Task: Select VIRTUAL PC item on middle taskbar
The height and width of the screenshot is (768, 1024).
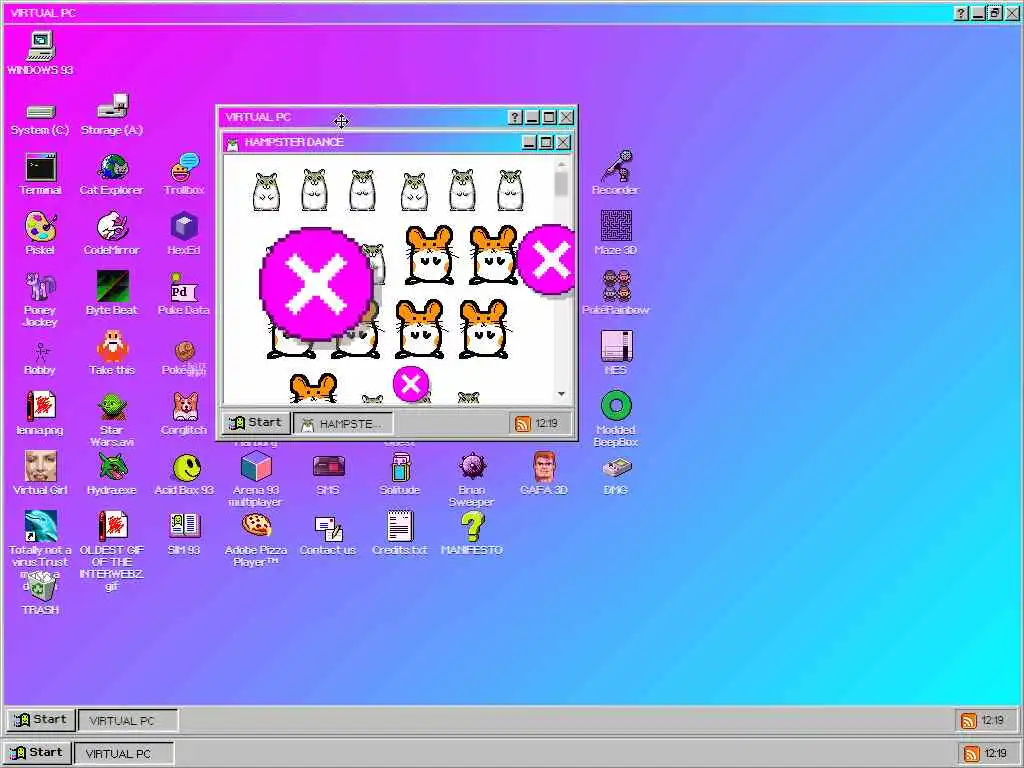Action: (x=128, y=720)
